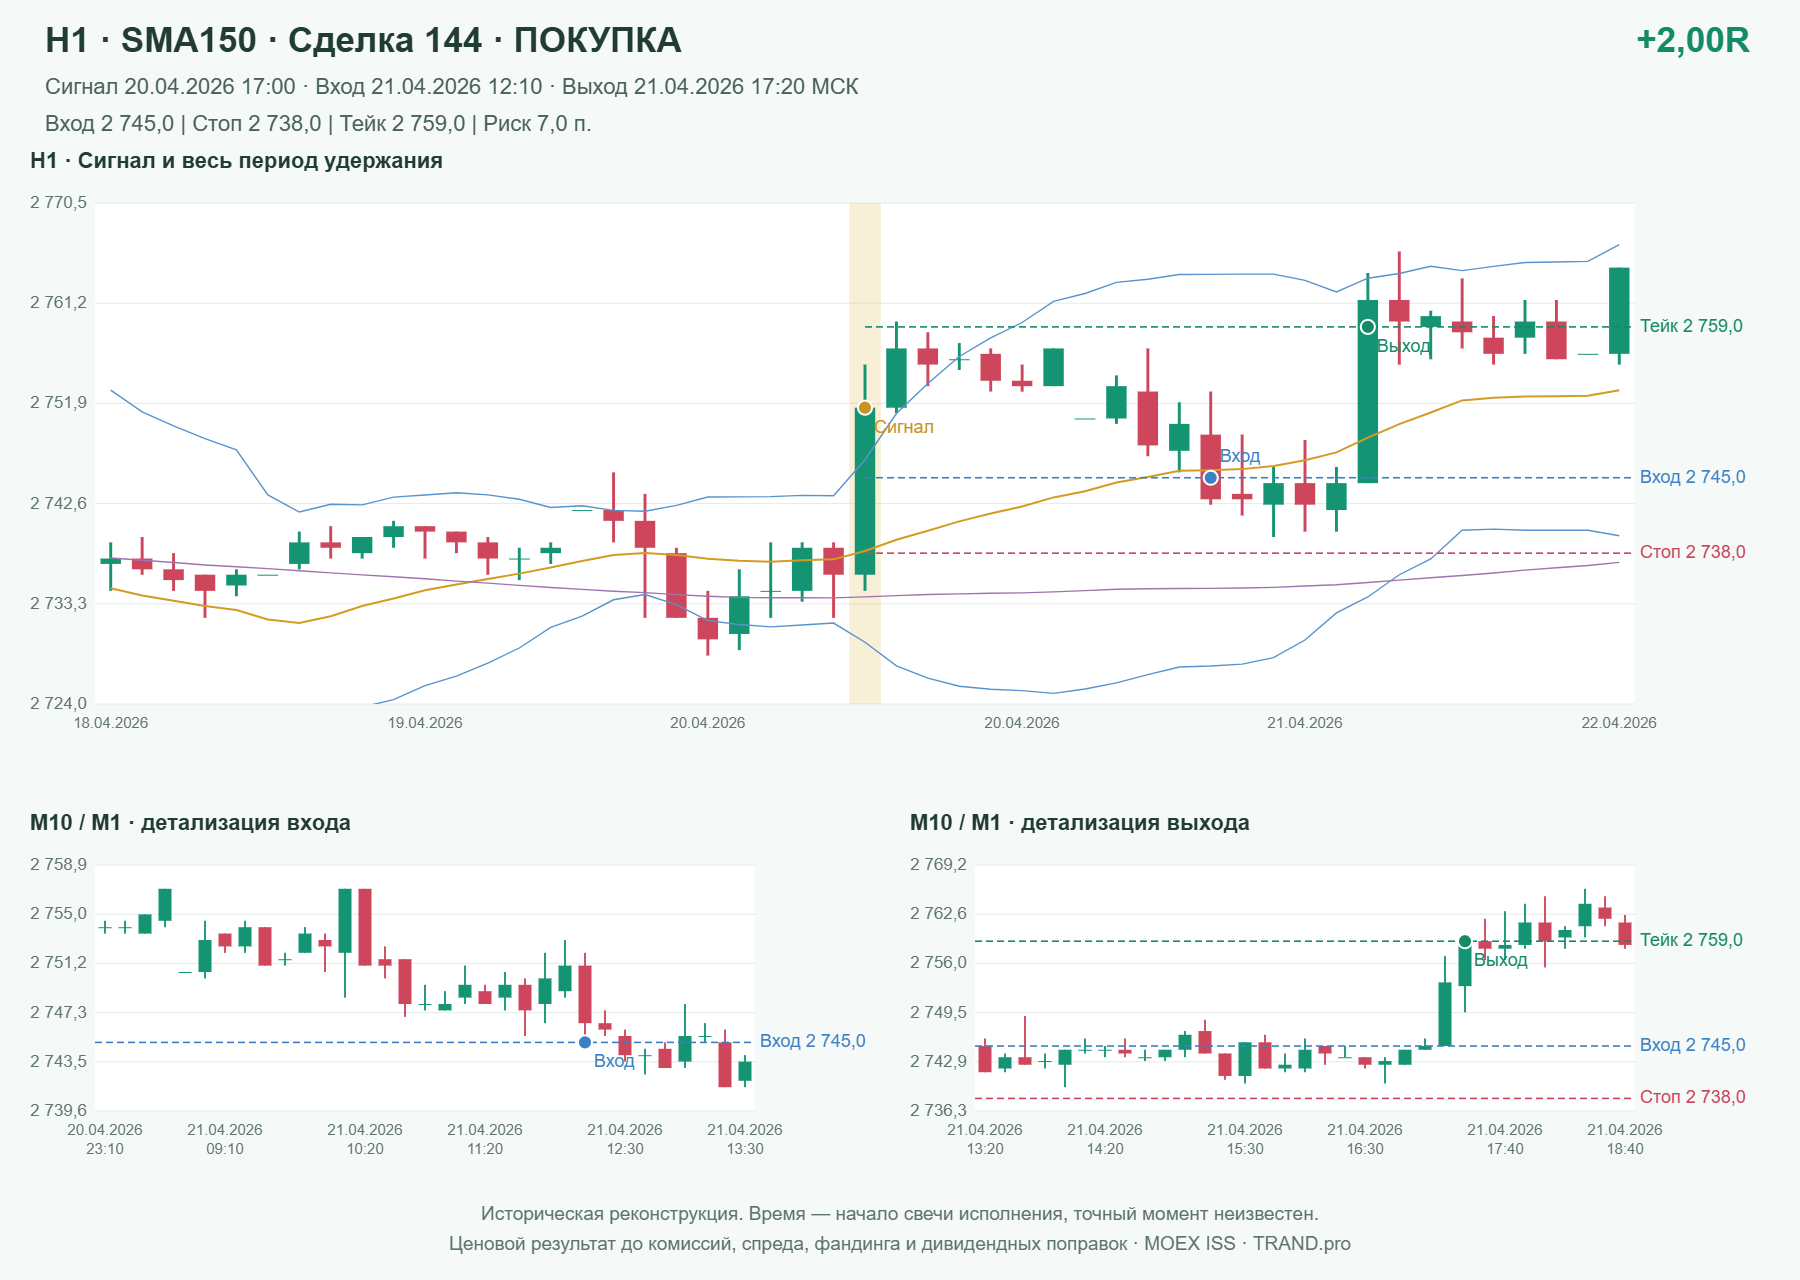Click the 18.04.2026 date label on the H1 axis
Viewport: 1800px width, 1280px height.
[x=111, y=723]
